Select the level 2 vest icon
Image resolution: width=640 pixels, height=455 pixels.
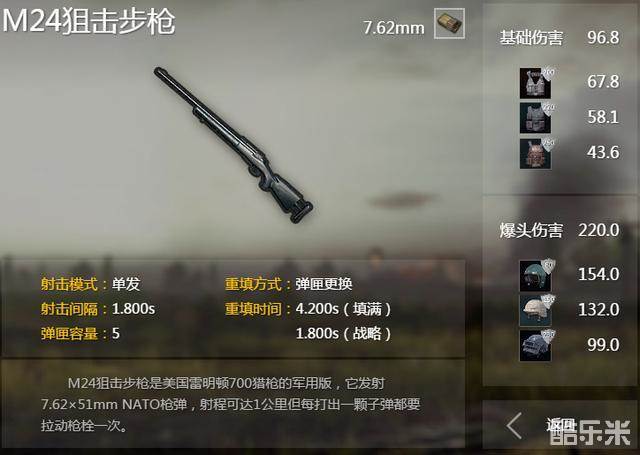[535, 118]
